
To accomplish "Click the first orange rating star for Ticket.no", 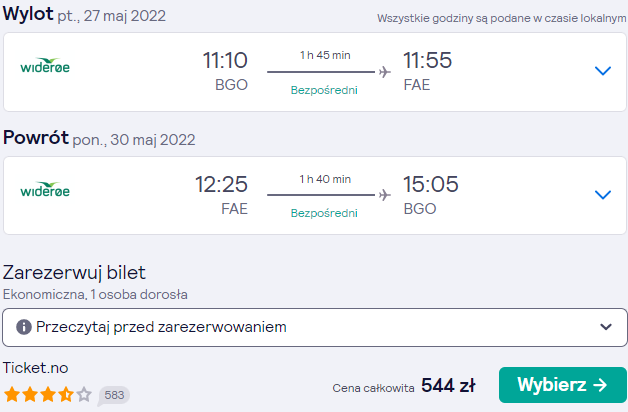I will tap(12, 394).
